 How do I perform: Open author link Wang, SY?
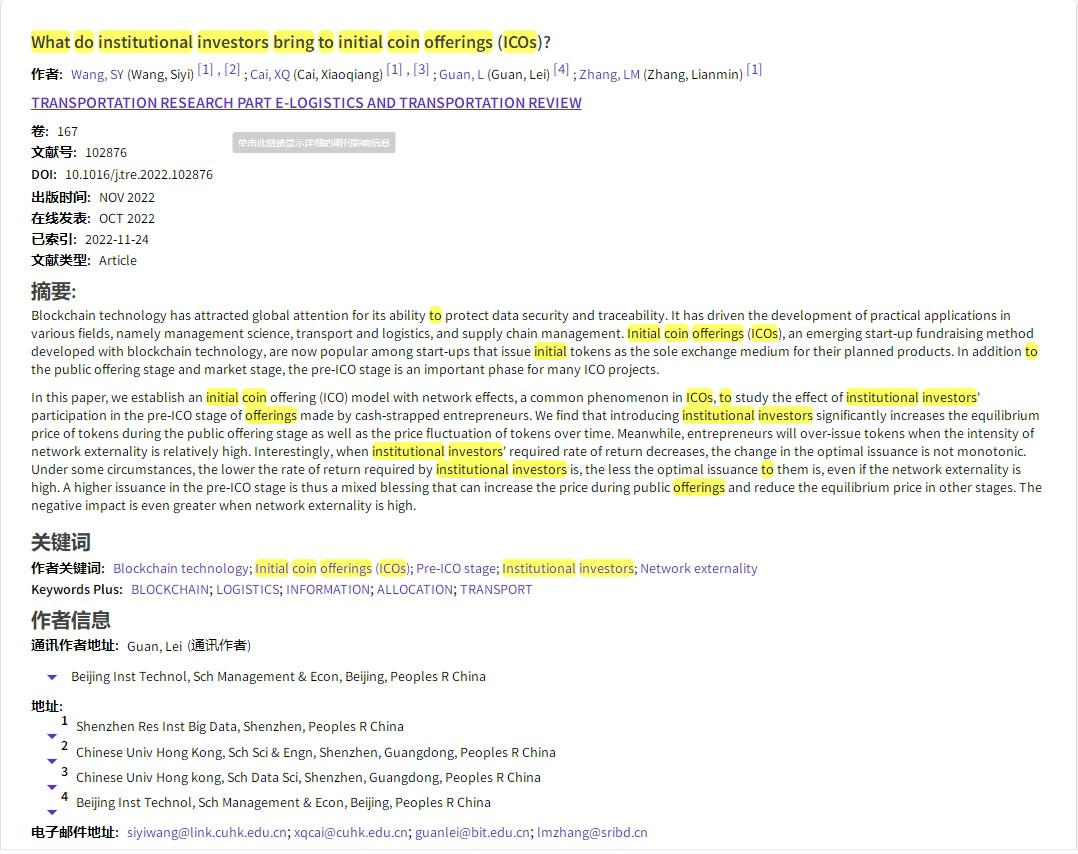click(97, 75)
